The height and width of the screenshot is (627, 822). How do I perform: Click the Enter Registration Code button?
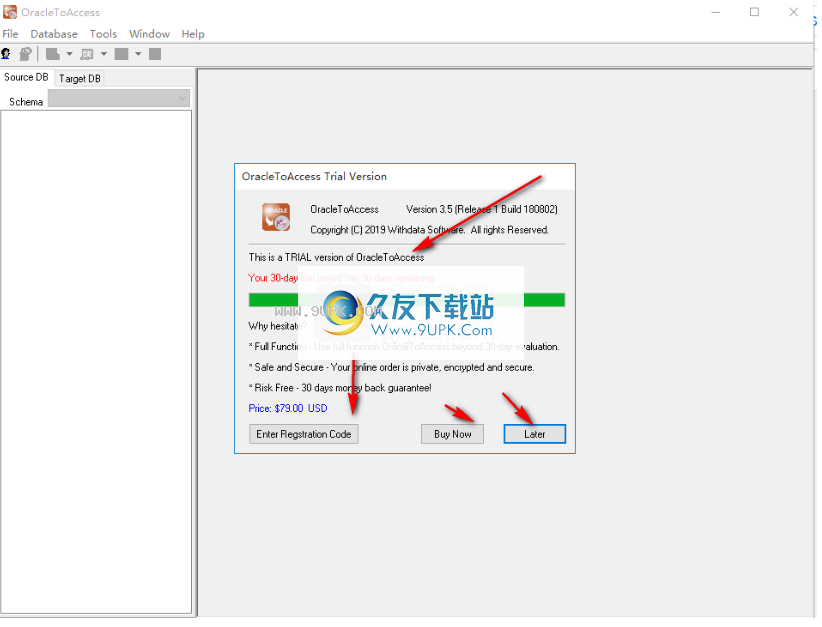pyautogui.click(x=304, y=436)
